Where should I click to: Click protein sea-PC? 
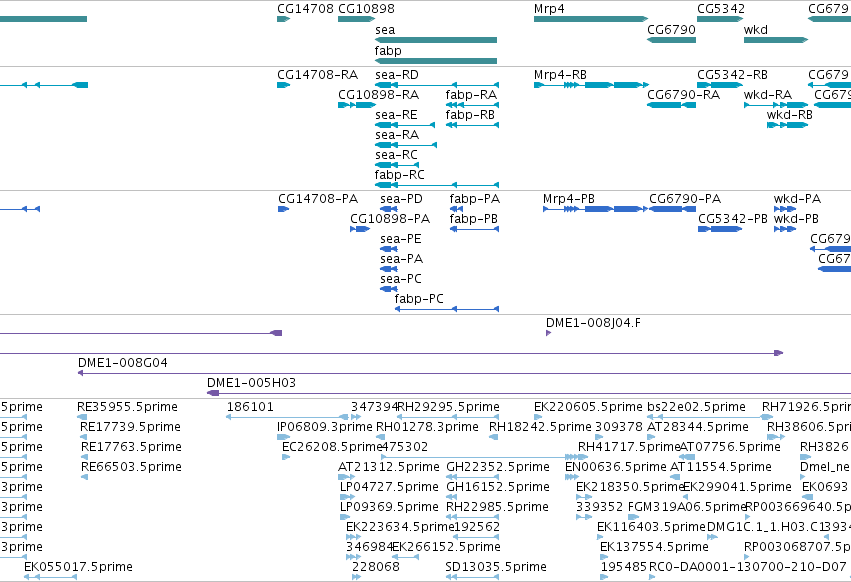coord(389,289)
